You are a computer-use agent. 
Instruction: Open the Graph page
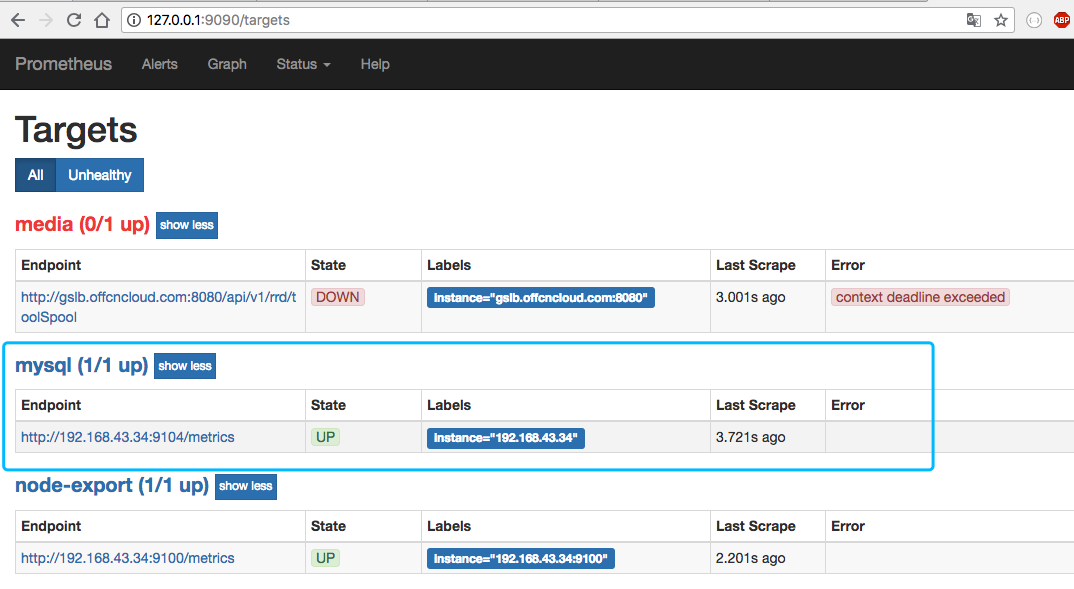coord(227,64)
